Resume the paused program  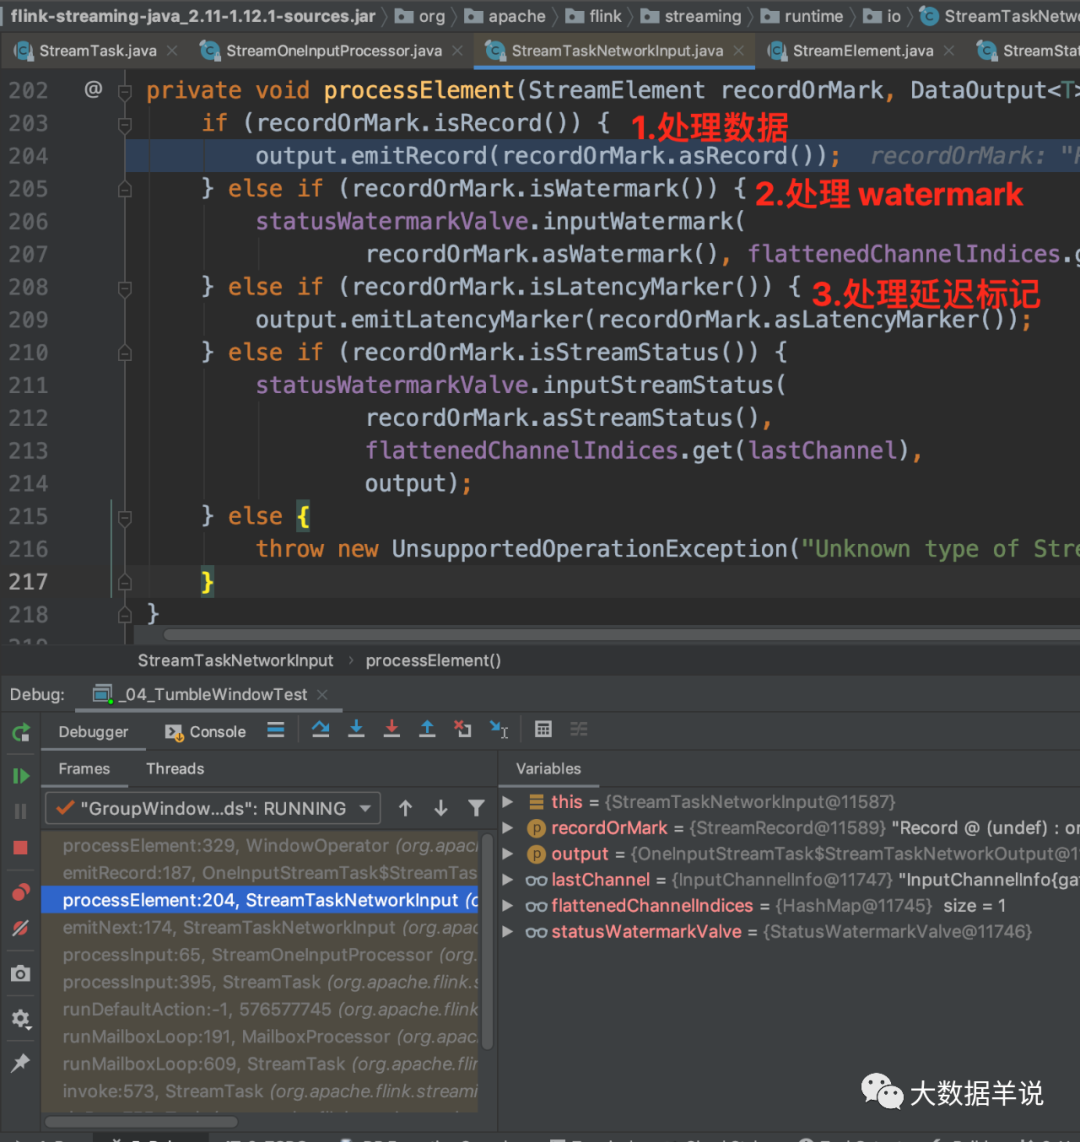21,775
